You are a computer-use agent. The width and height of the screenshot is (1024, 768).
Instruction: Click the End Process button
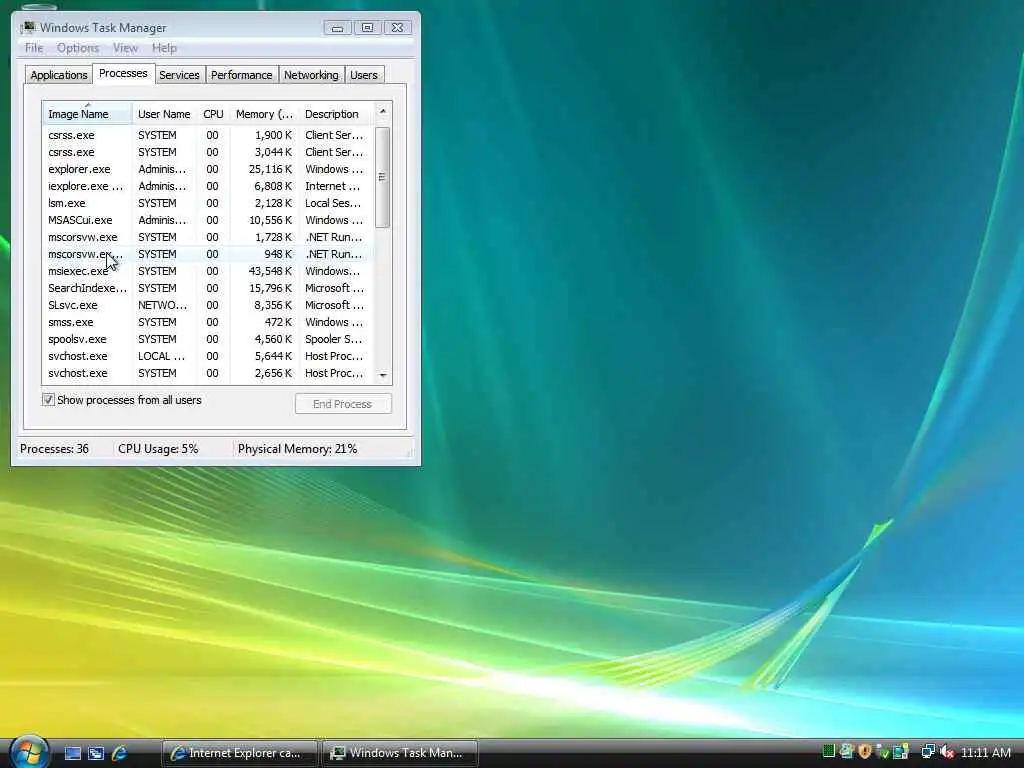coord(343,404)
